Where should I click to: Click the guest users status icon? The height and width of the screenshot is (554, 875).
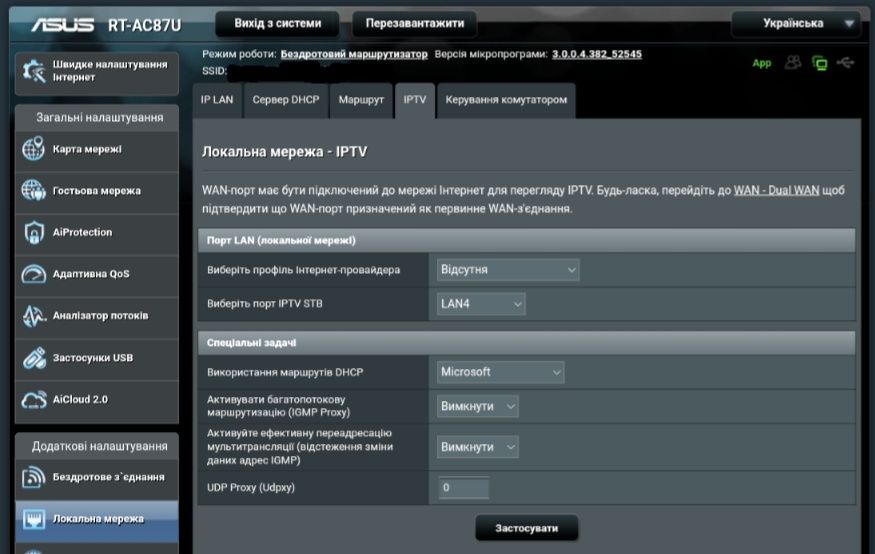792,62
